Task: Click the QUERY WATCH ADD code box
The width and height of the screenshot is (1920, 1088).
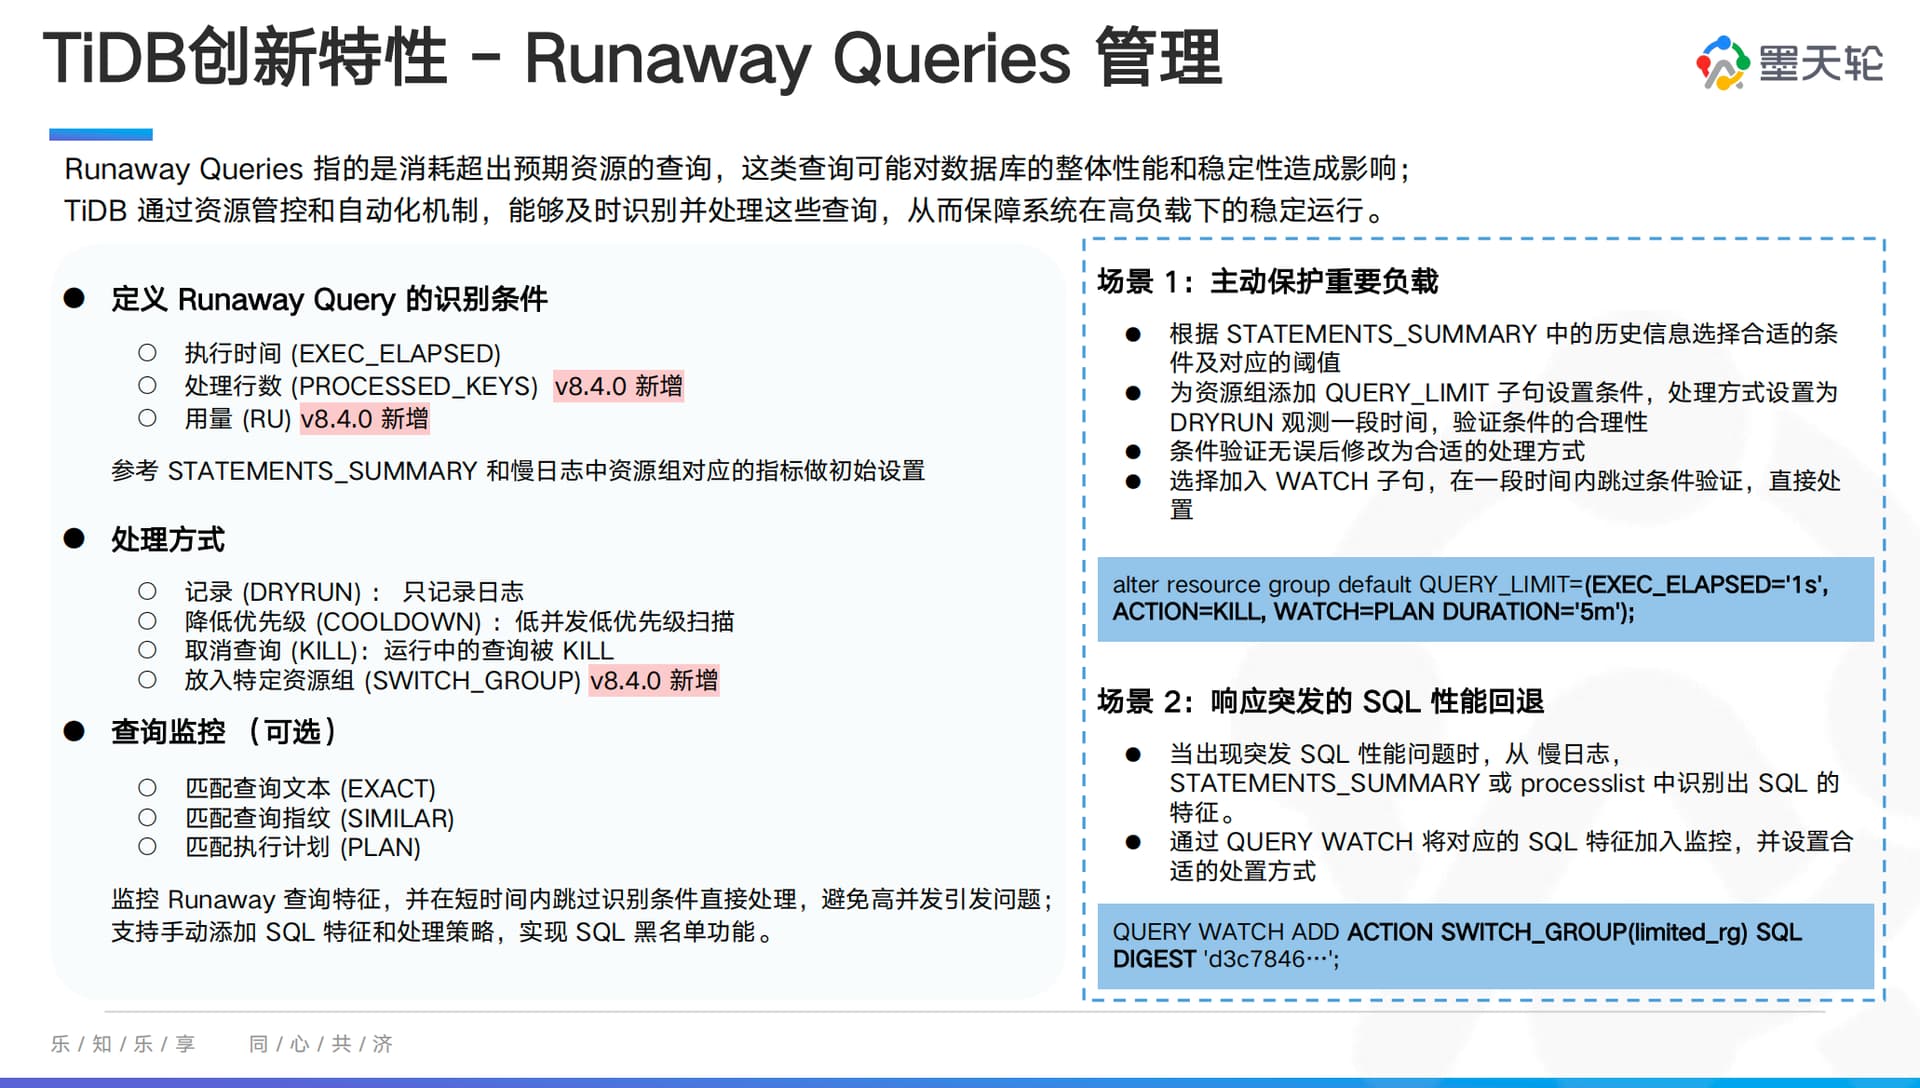Action: (1484, 945)
